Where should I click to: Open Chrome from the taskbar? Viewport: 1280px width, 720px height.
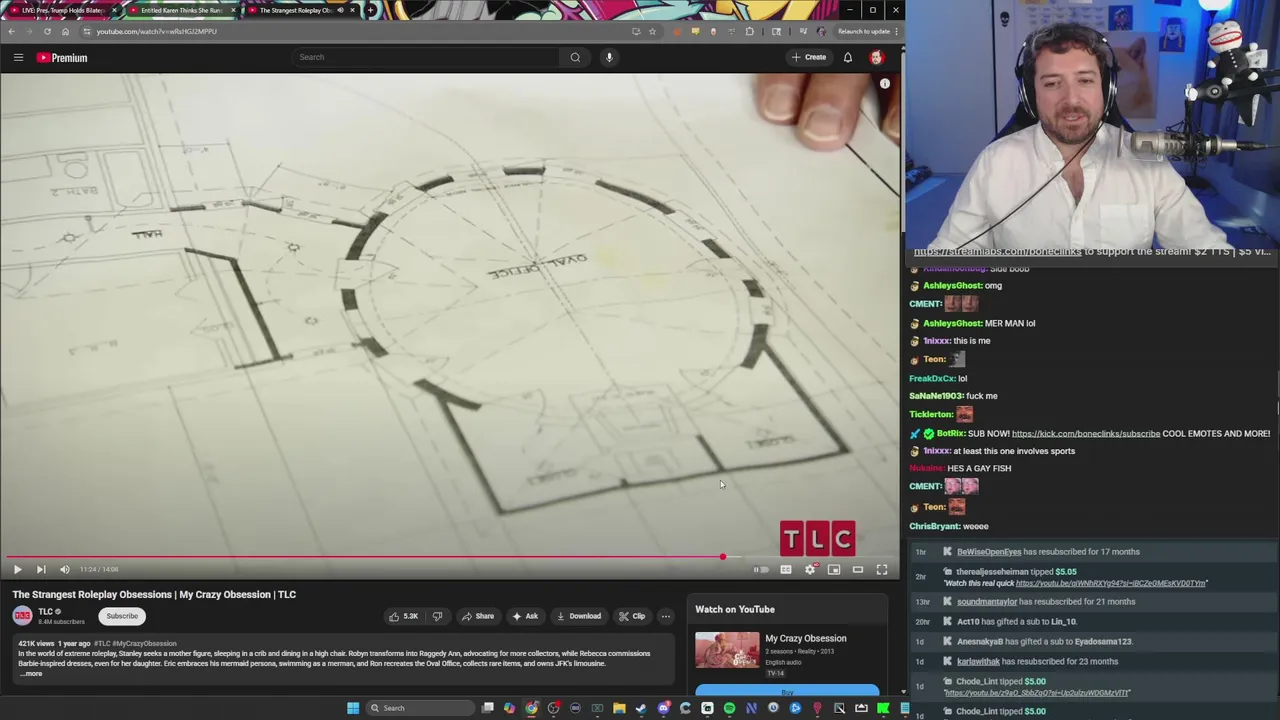click(x=531, y=708)
